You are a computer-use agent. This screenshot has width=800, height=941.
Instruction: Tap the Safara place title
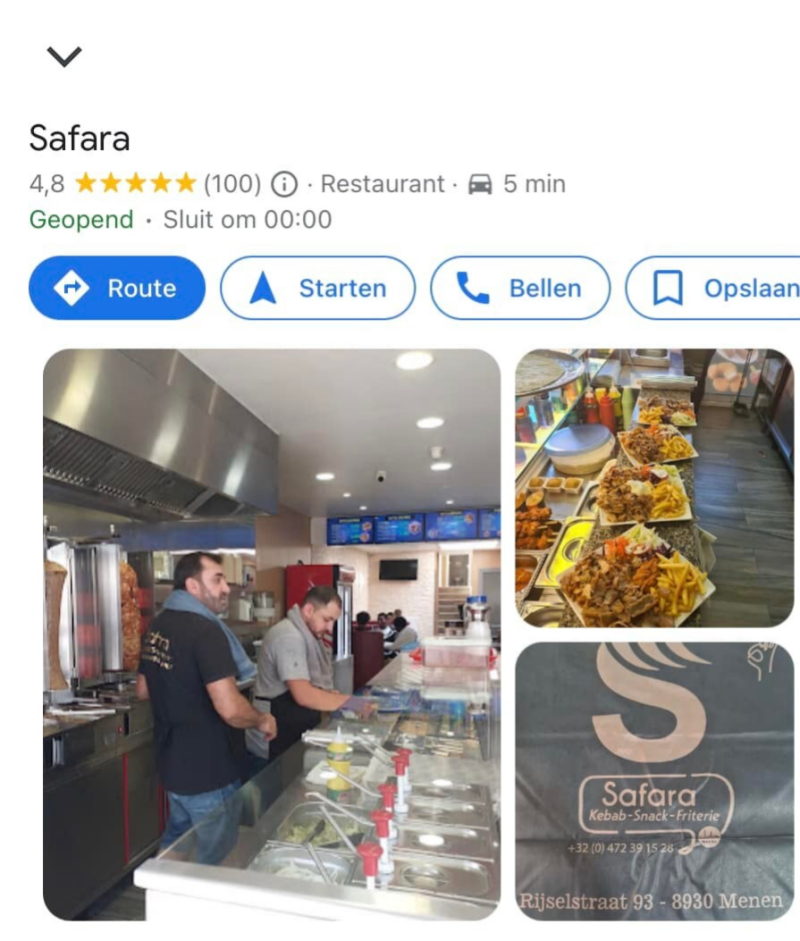(79, 138)
